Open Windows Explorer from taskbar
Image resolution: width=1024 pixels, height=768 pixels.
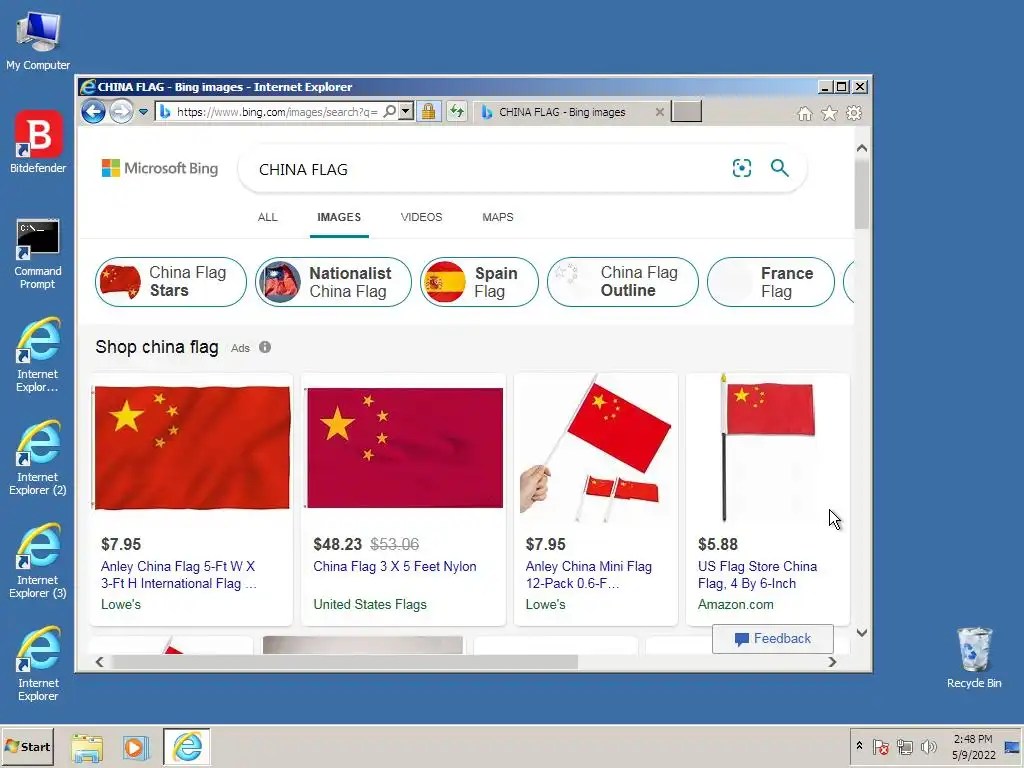point(87,747)
